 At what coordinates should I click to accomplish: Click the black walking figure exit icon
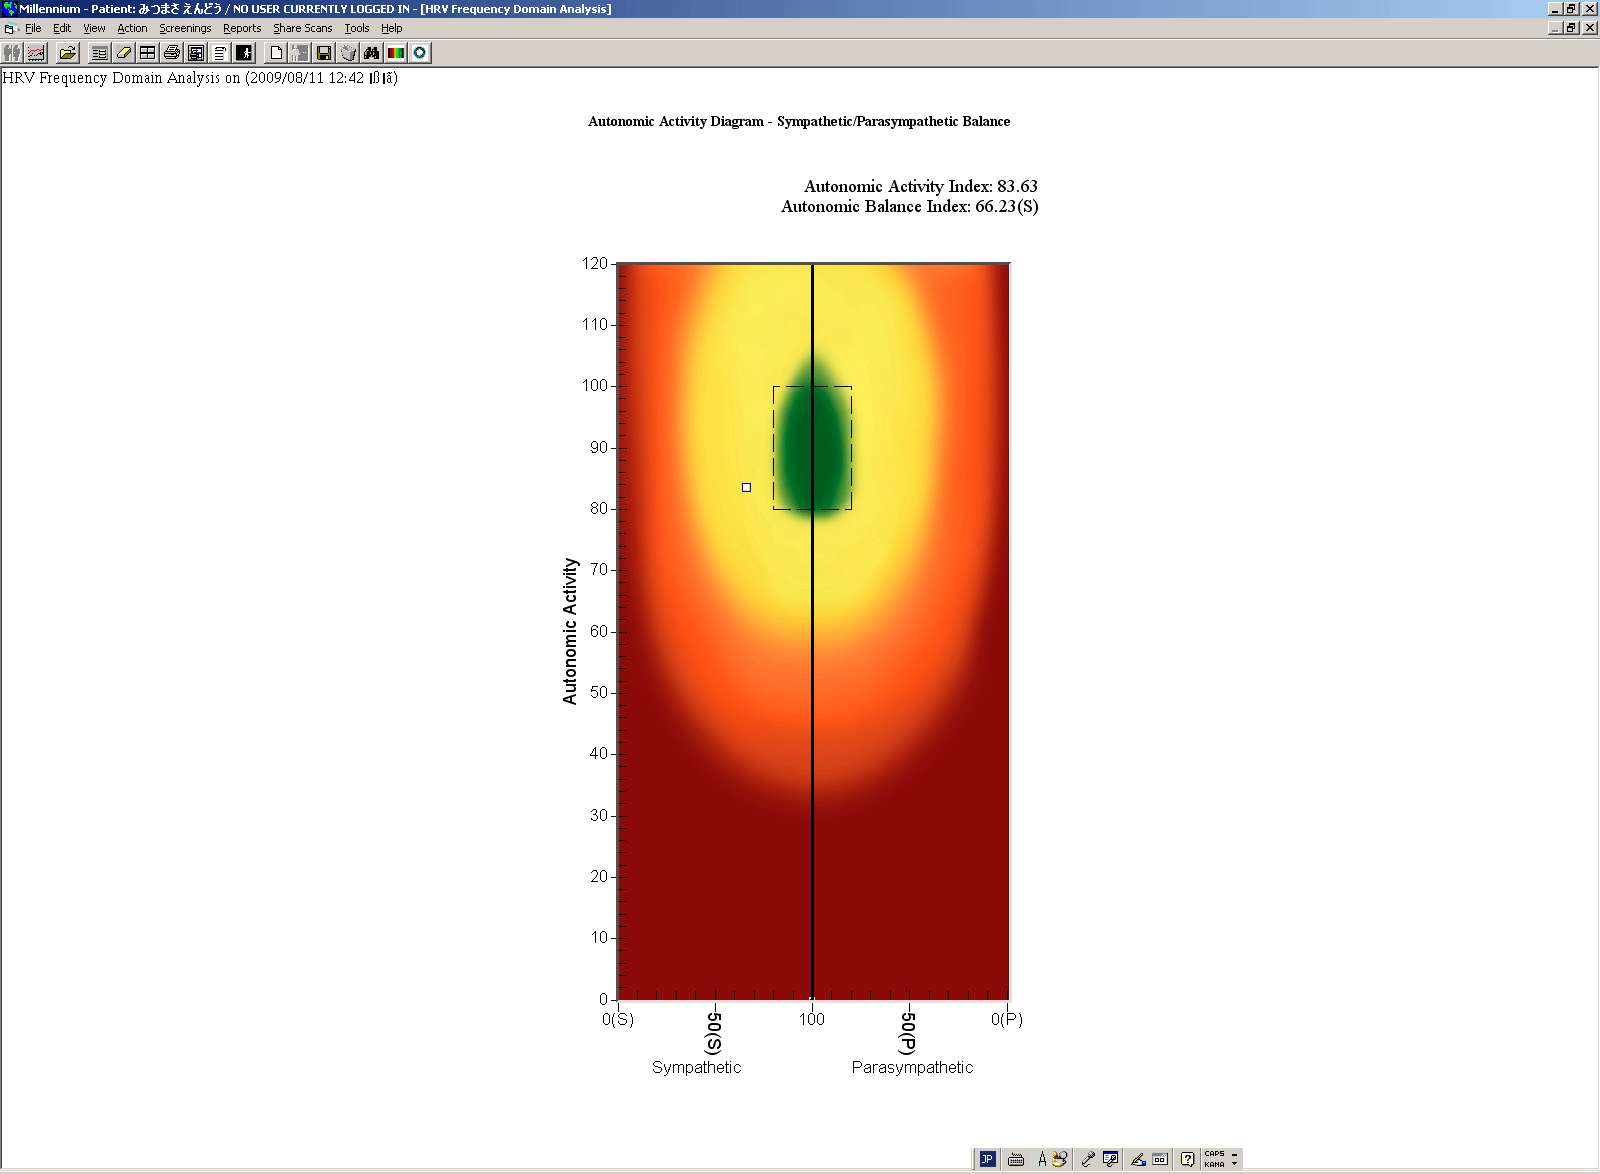pyautogui.click(x=244, y=53)
